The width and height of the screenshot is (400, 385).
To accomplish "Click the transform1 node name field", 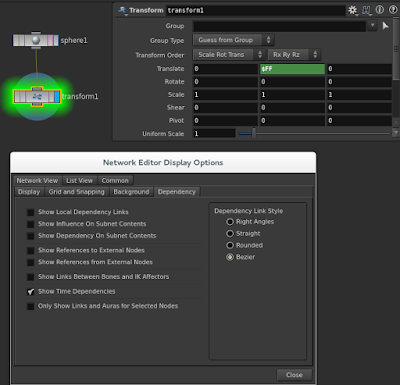I will [256, 10].
